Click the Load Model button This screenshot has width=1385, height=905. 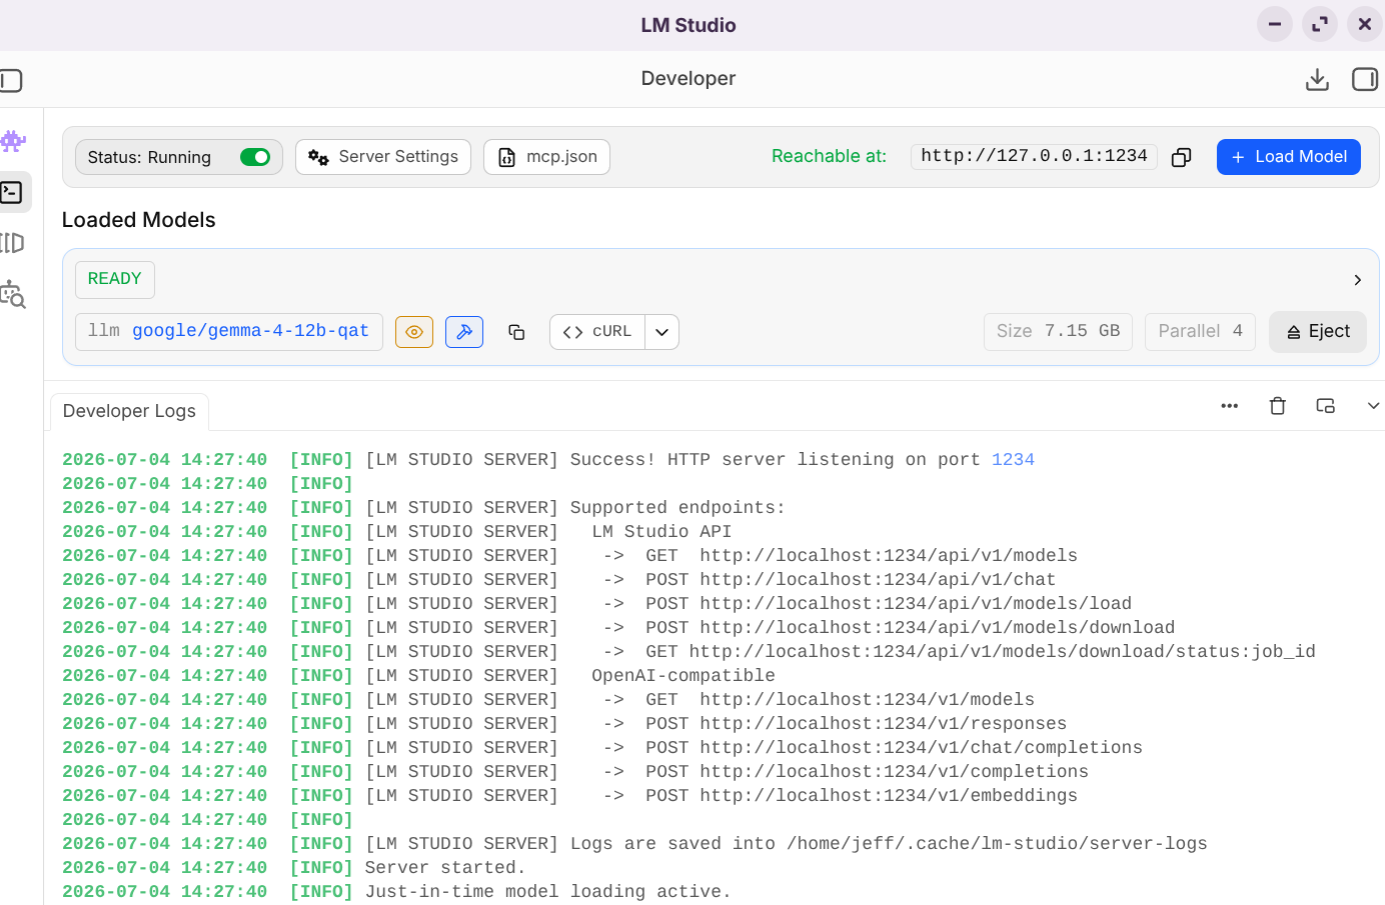[1288, 157]
